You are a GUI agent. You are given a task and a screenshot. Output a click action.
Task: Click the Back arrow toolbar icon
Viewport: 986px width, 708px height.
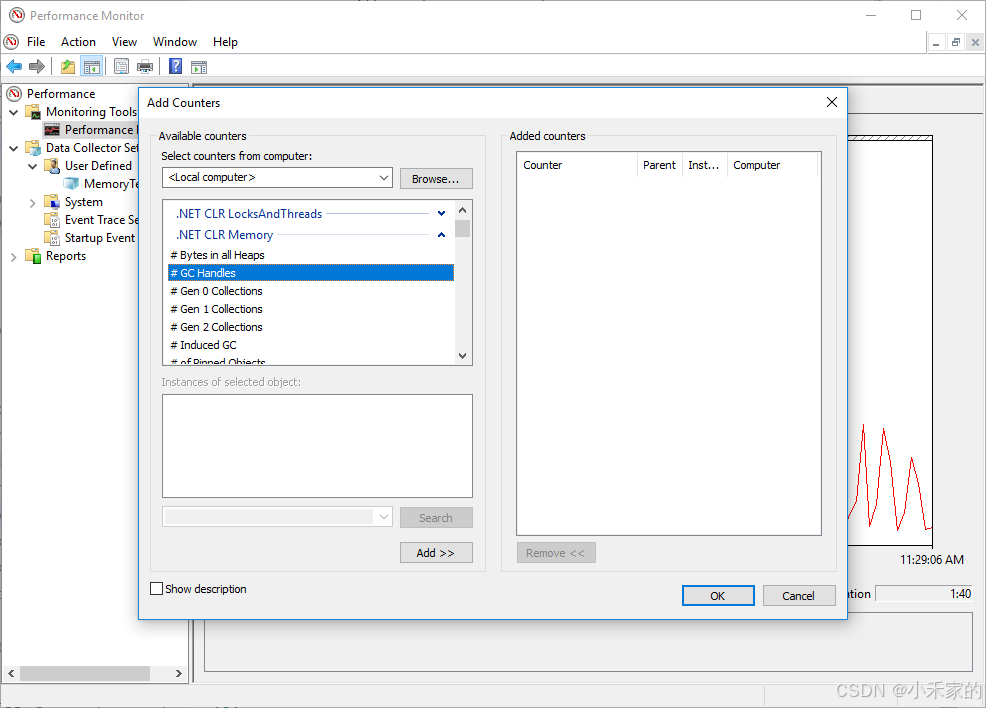[14, 66]
